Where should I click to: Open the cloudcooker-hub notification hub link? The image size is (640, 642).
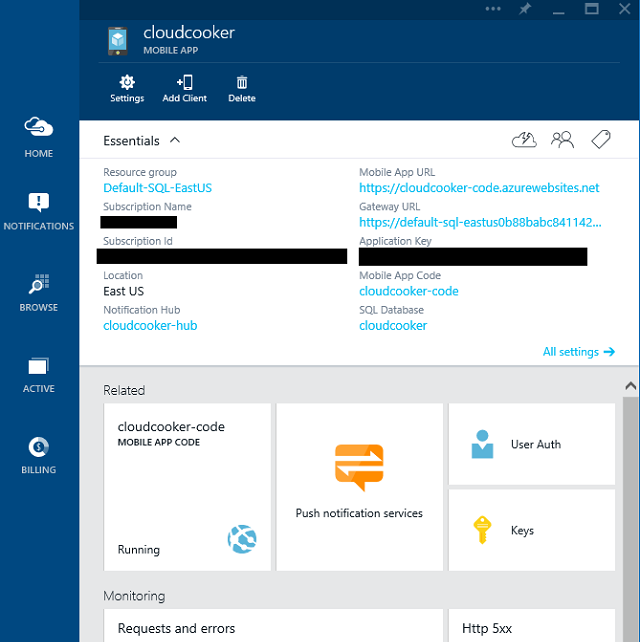pyautogui.click(x=150, y=326)
